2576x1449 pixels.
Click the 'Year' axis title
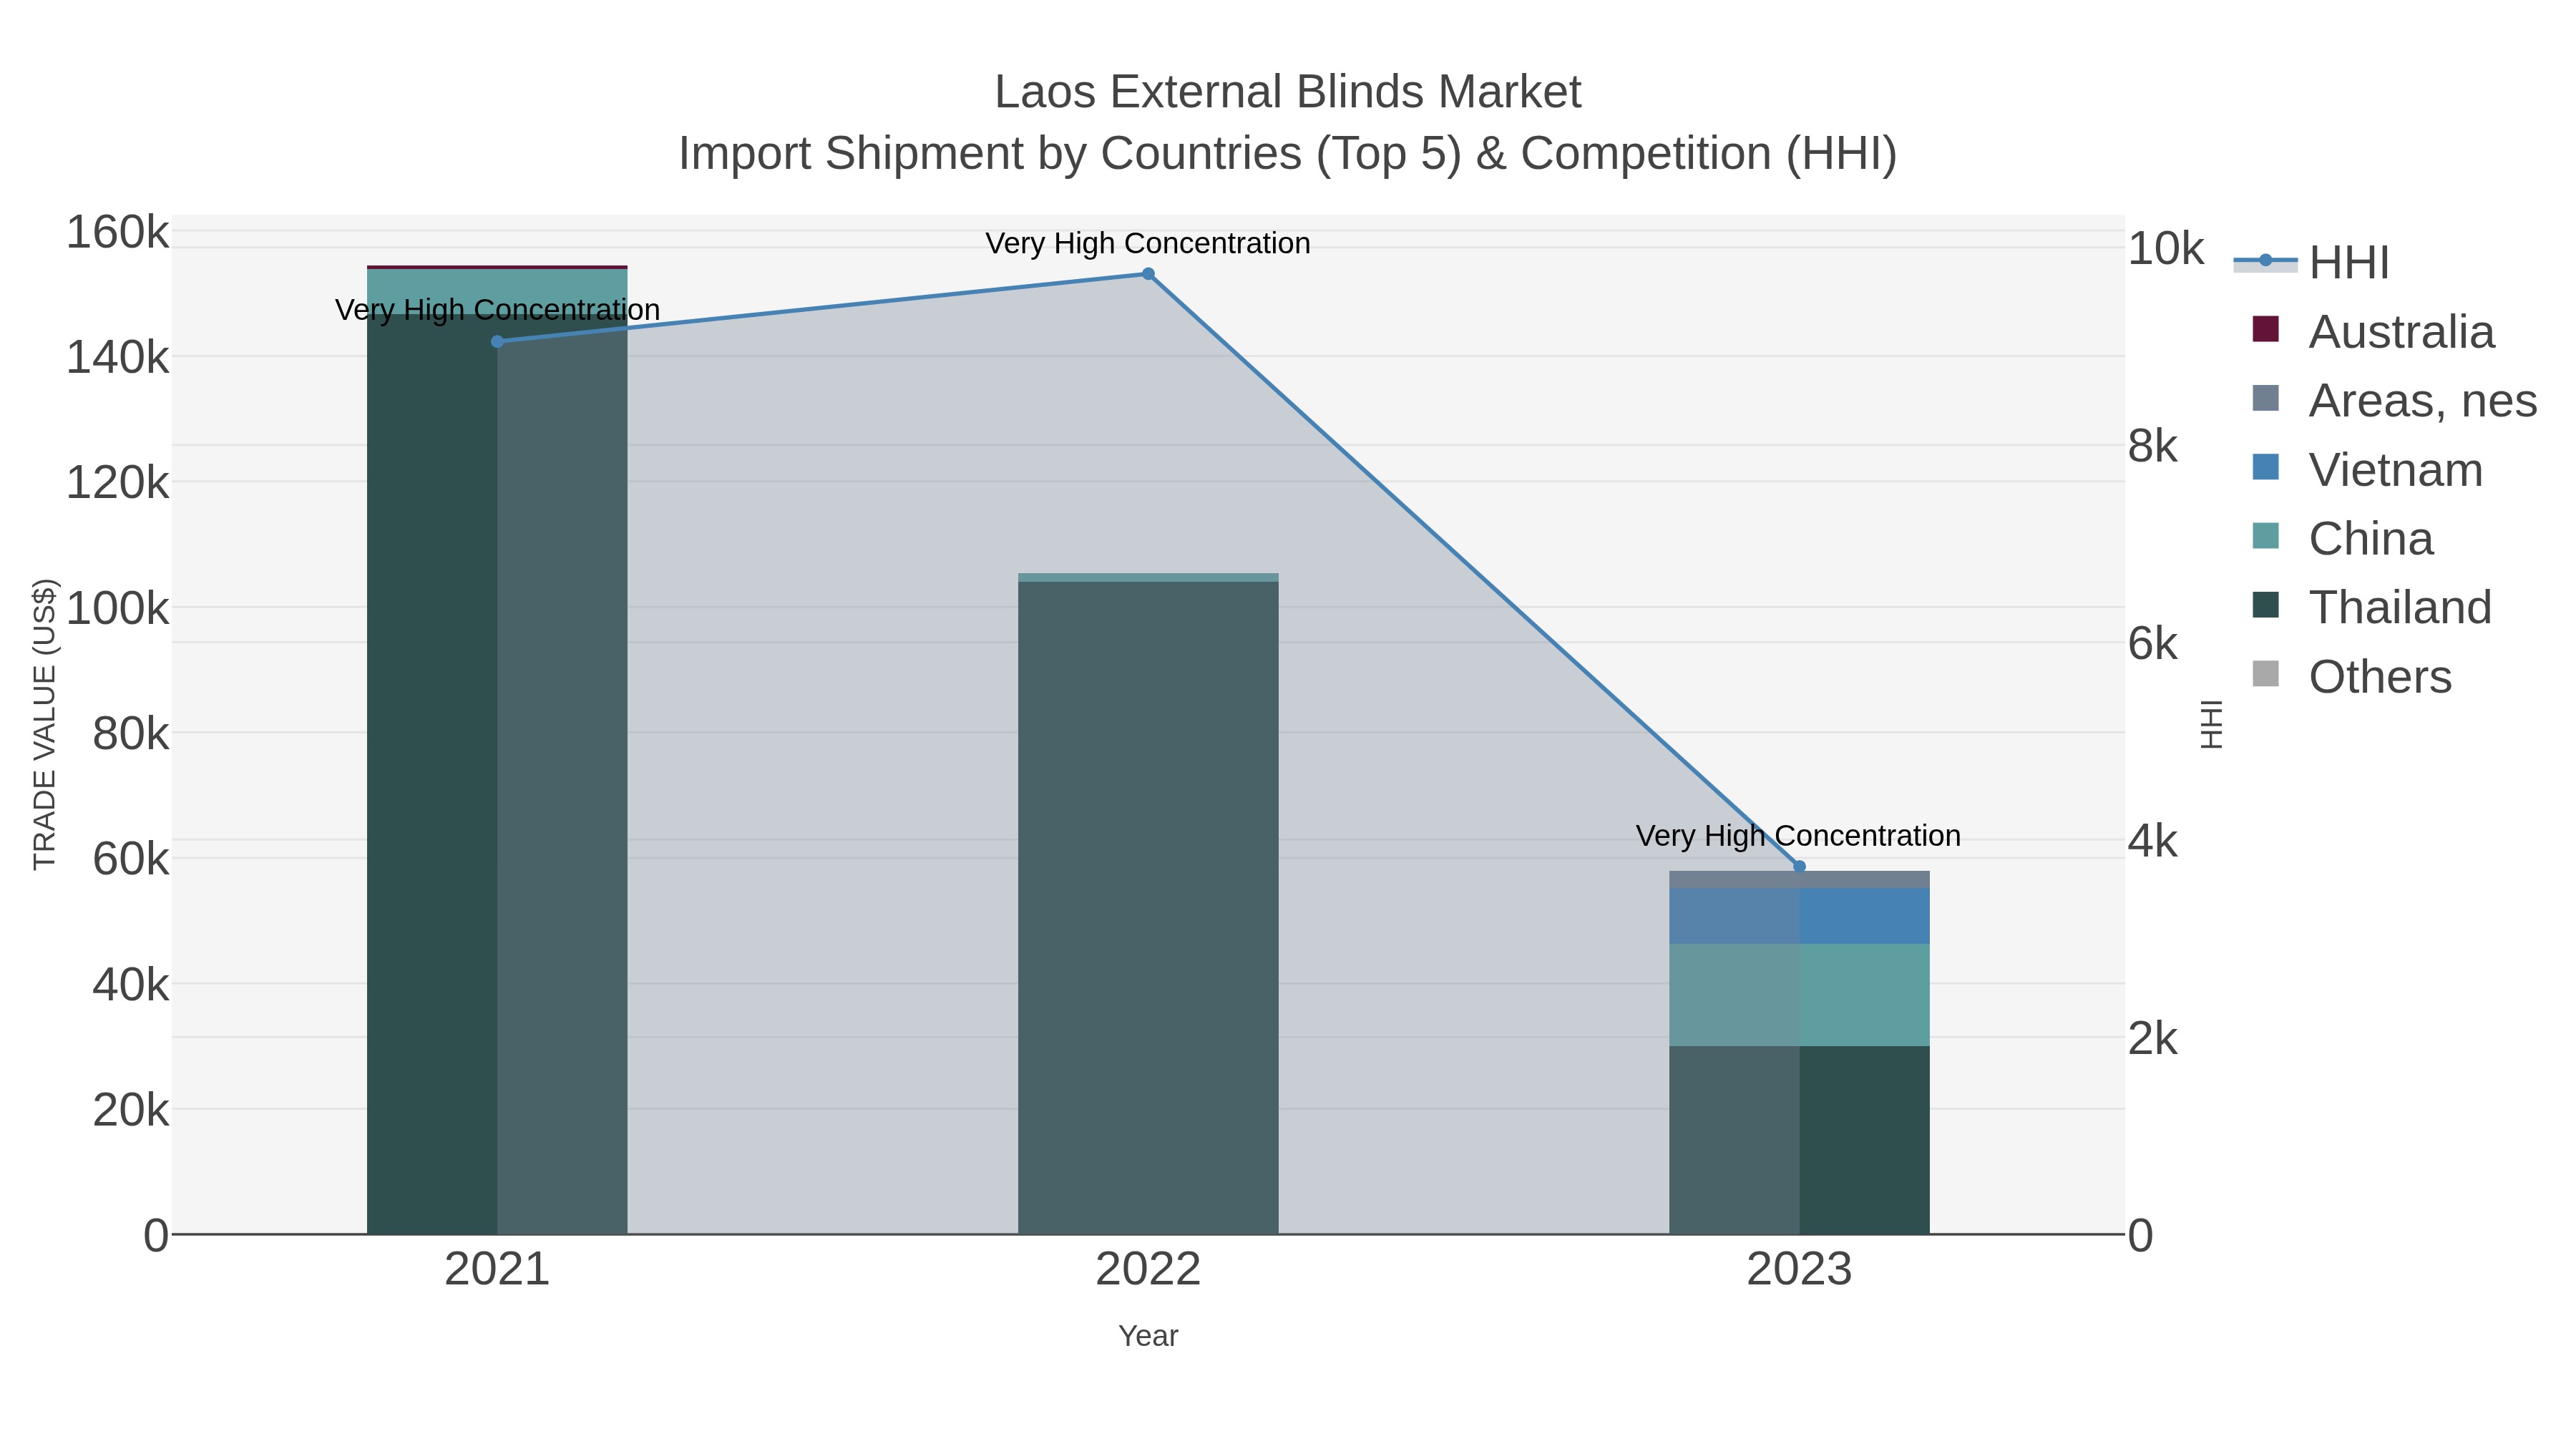[1148, 1336]
